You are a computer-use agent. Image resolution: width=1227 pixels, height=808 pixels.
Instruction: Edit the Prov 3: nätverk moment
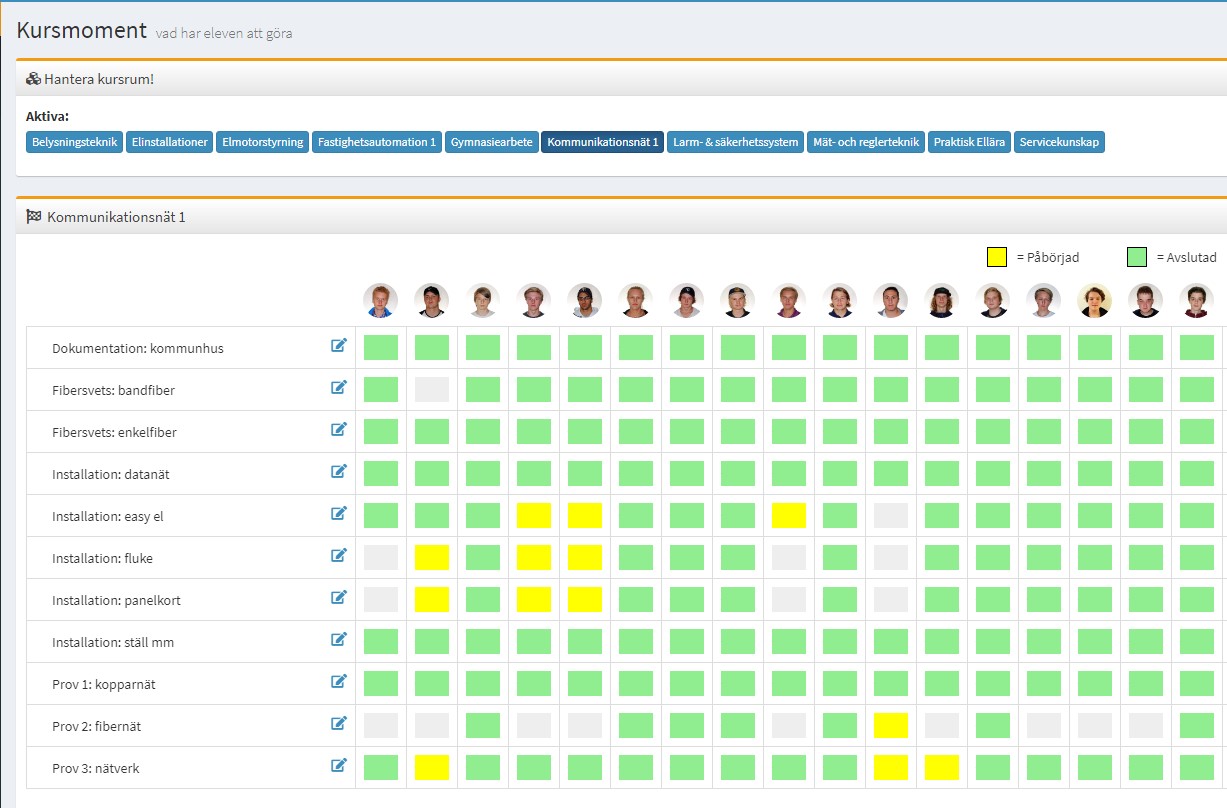(339, 766)
